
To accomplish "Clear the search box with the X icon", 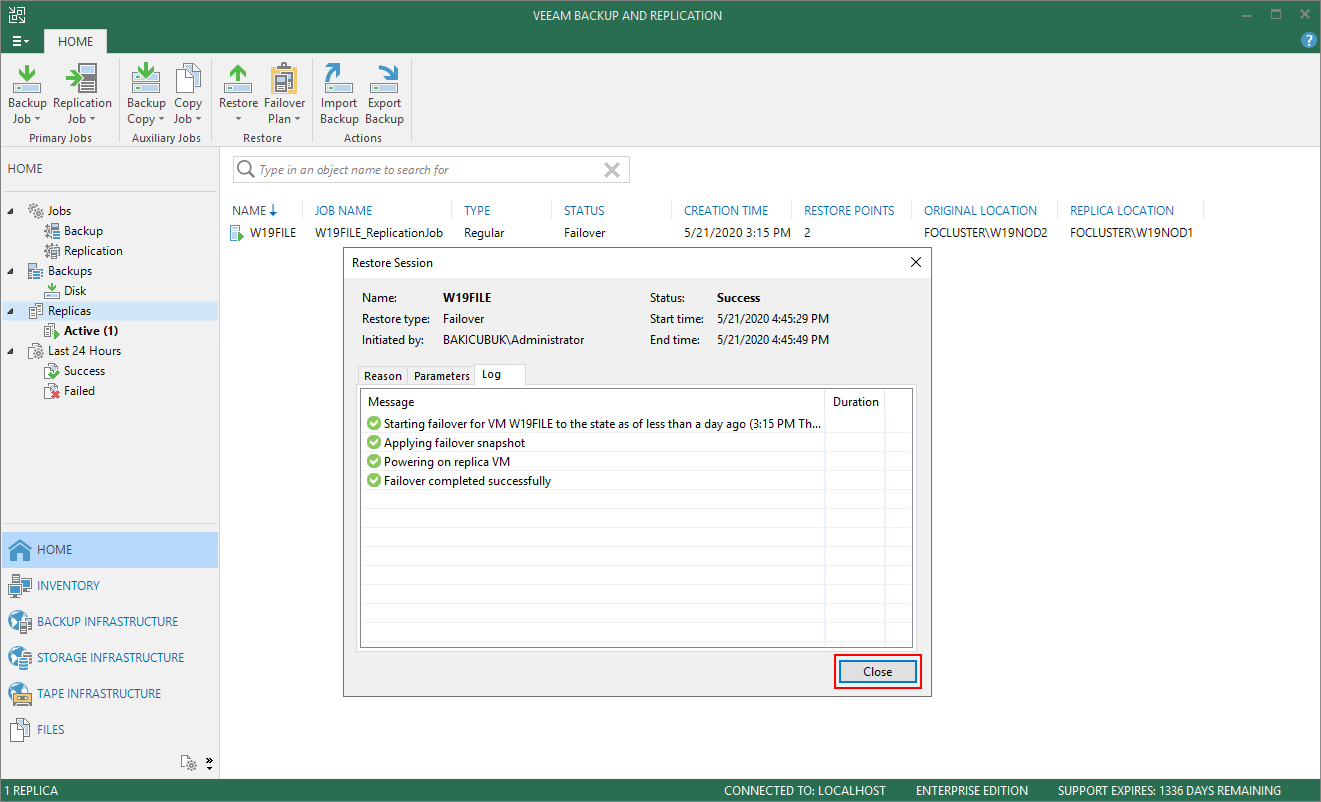I will pyautogui.click(x=612, y=170).
